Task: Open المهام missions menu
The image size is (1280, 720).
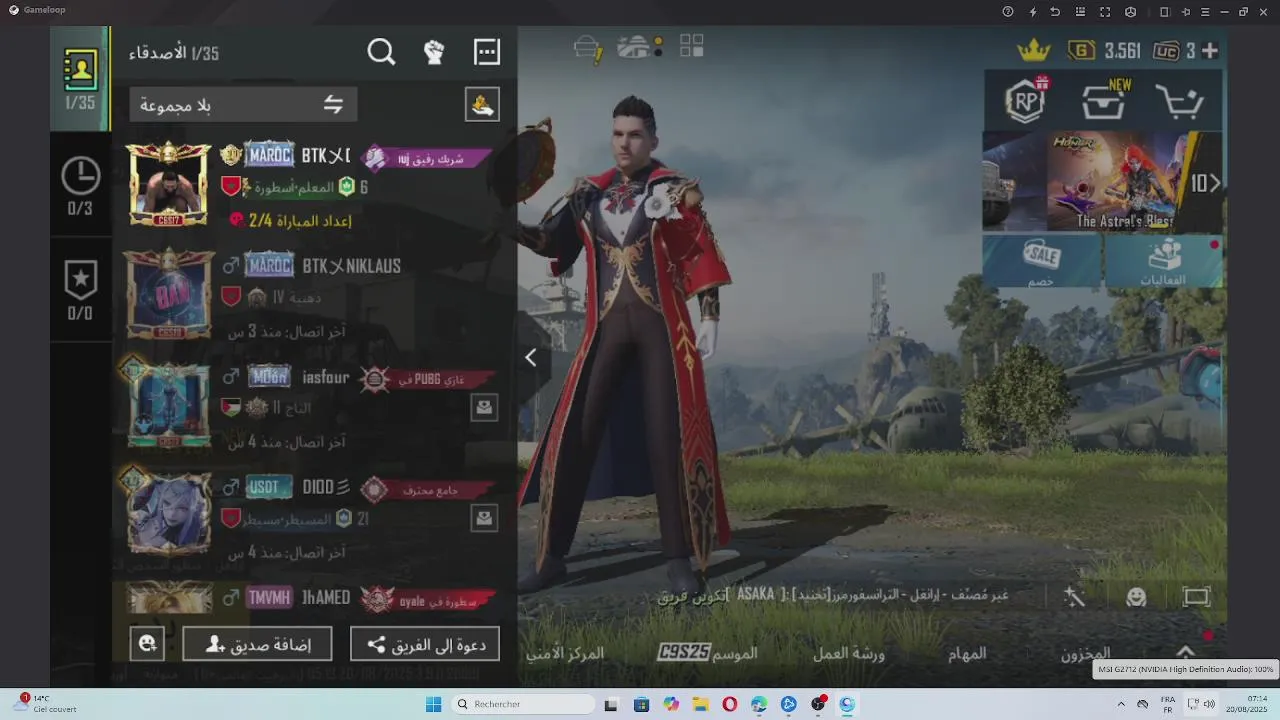Action: tap(967, 653)
